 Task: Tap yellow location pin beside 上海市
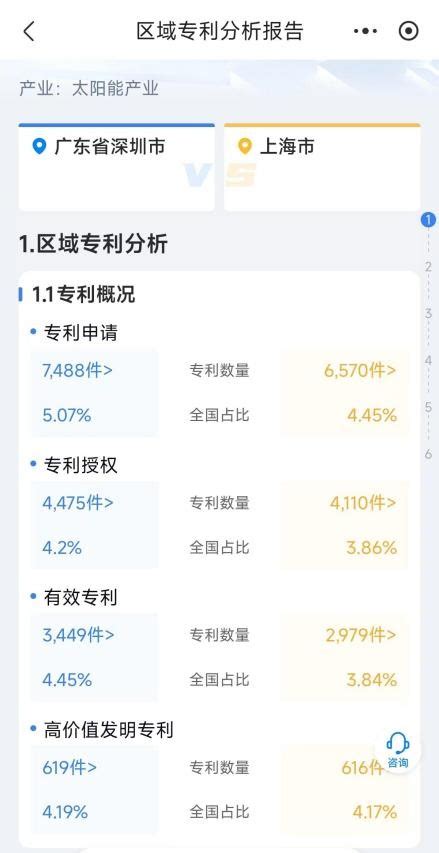pyautogui.click(x=245, y=146)
